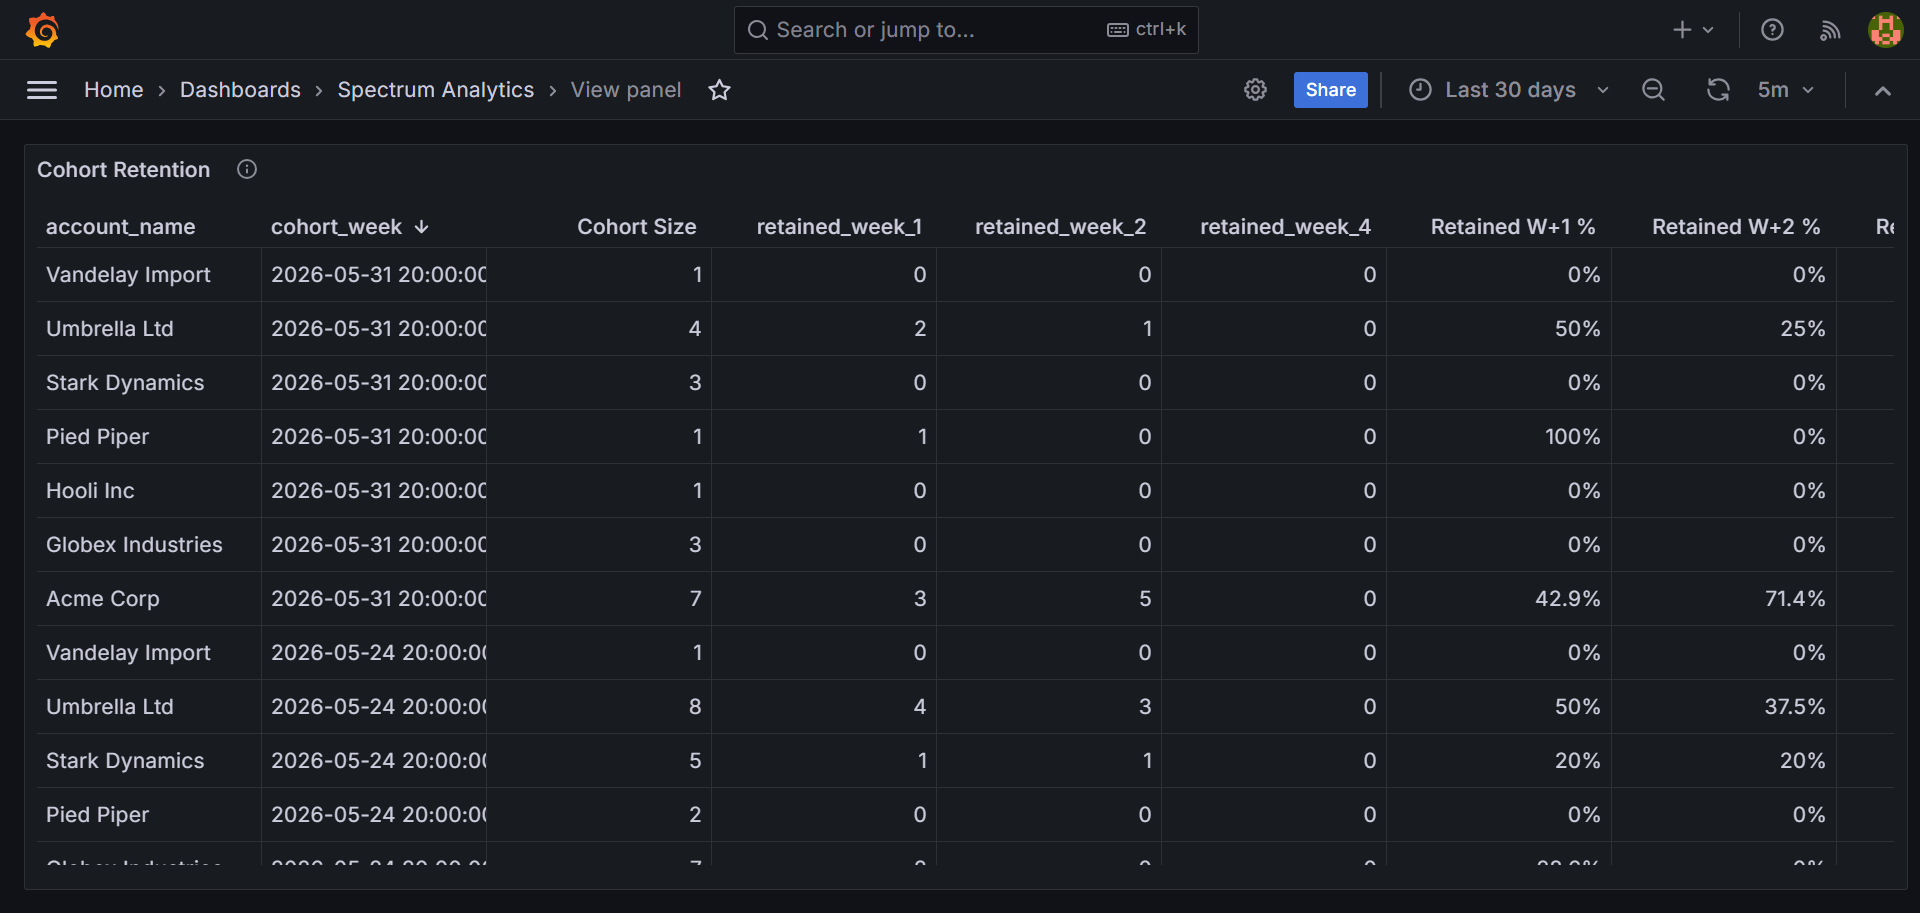Sort by Cohort Size column header

(x=636, y=227)
